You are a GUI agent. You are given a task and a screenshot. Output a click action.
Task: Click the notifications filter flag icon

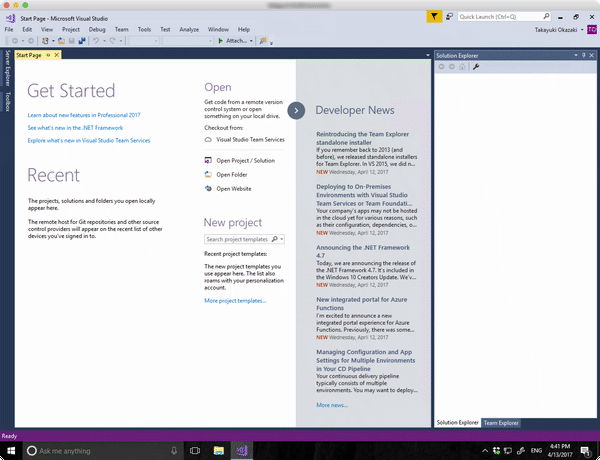pos(433,17)
